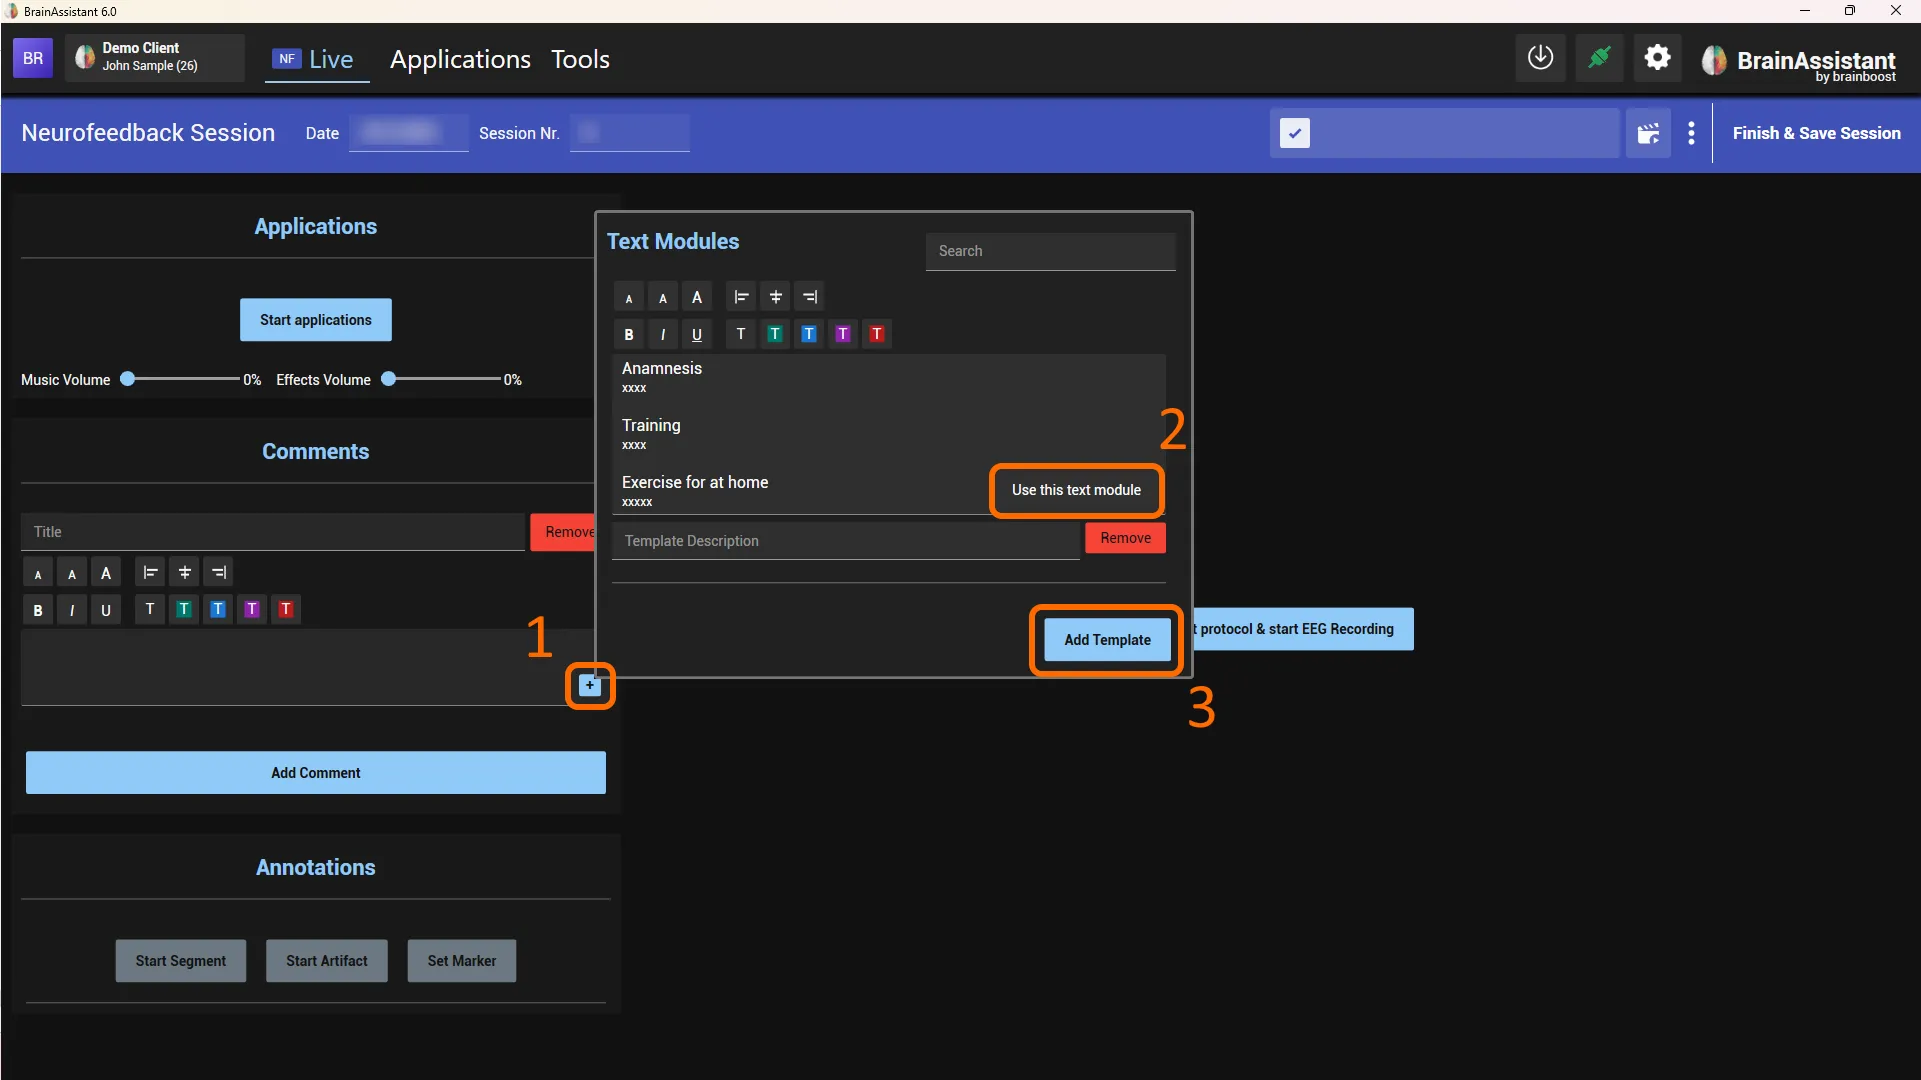
Task: Click Use this text module
Action: click(x=1076, y=490)
